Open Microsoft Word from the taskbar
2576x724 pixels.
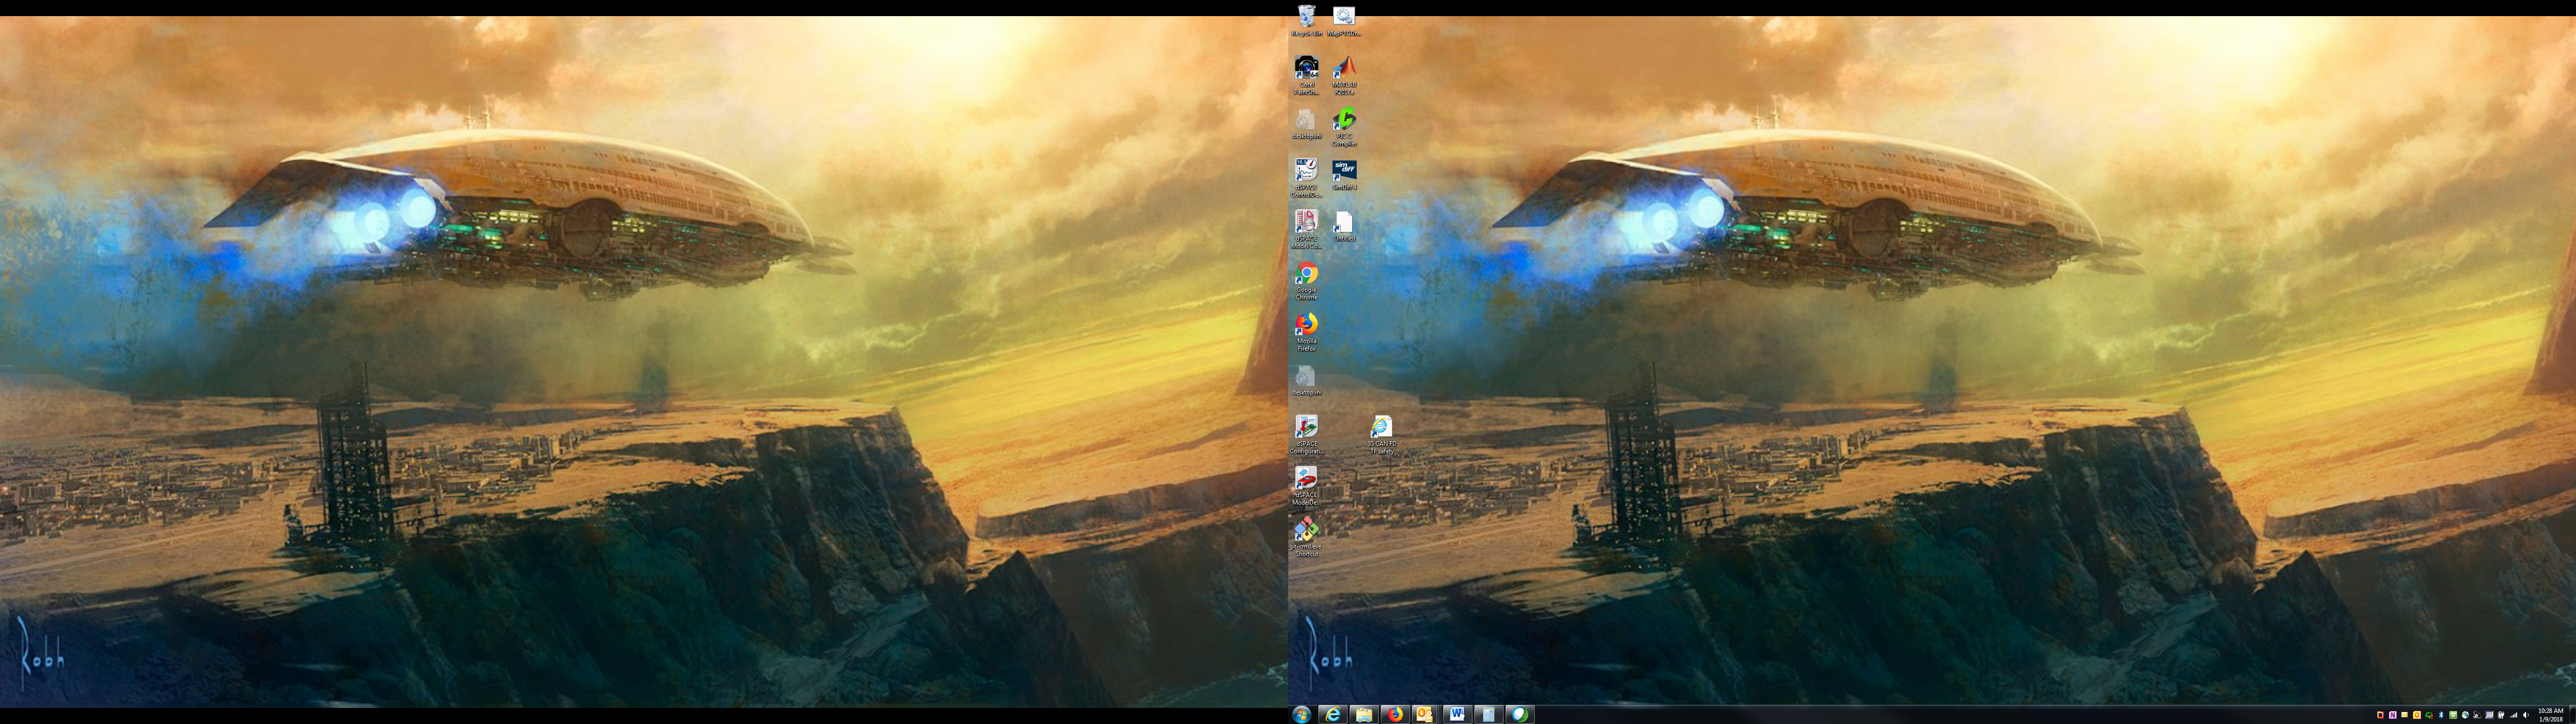click(x=1458, y=714)
